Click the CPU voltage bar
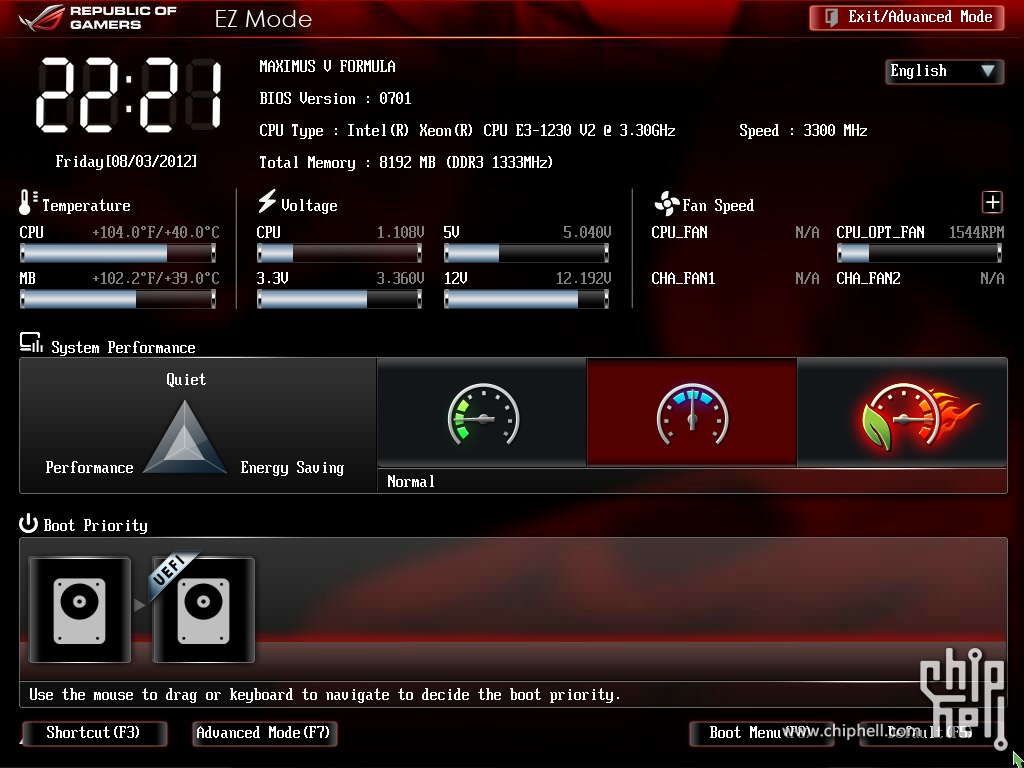This screenshot has height=768, width=1024. click(x=339, y=253)
